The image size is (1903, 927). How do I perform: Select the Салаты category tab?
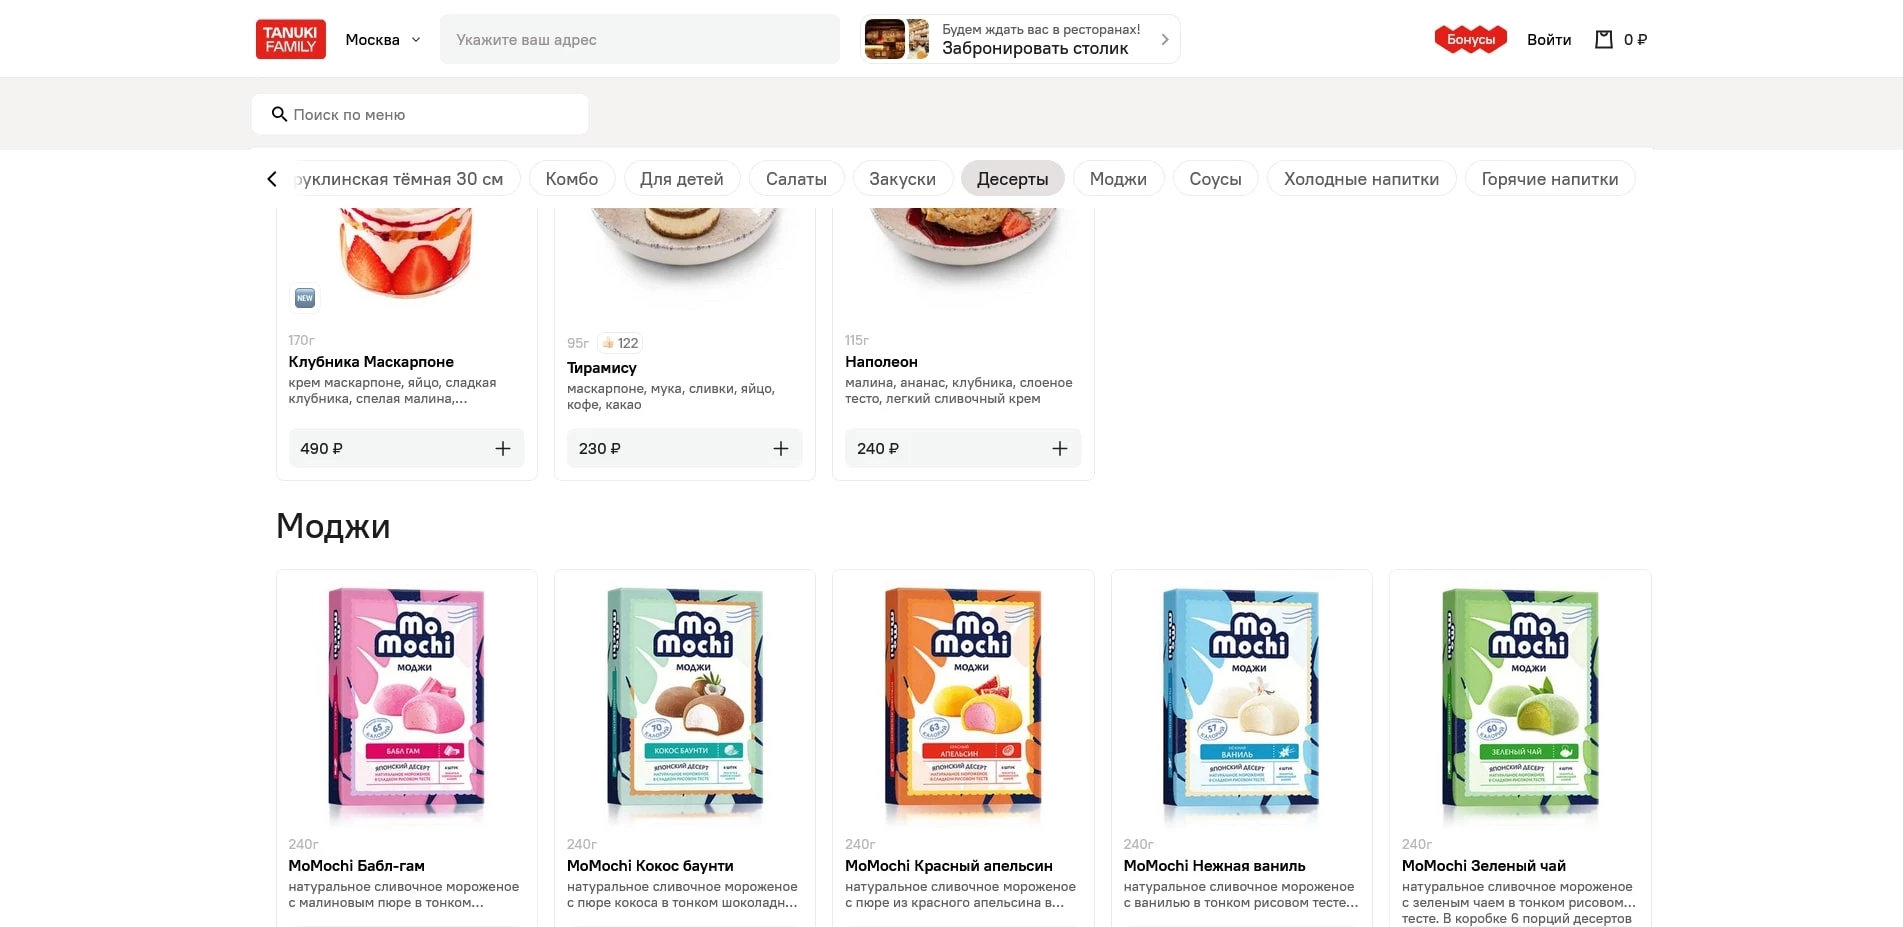tap(796, 179)
